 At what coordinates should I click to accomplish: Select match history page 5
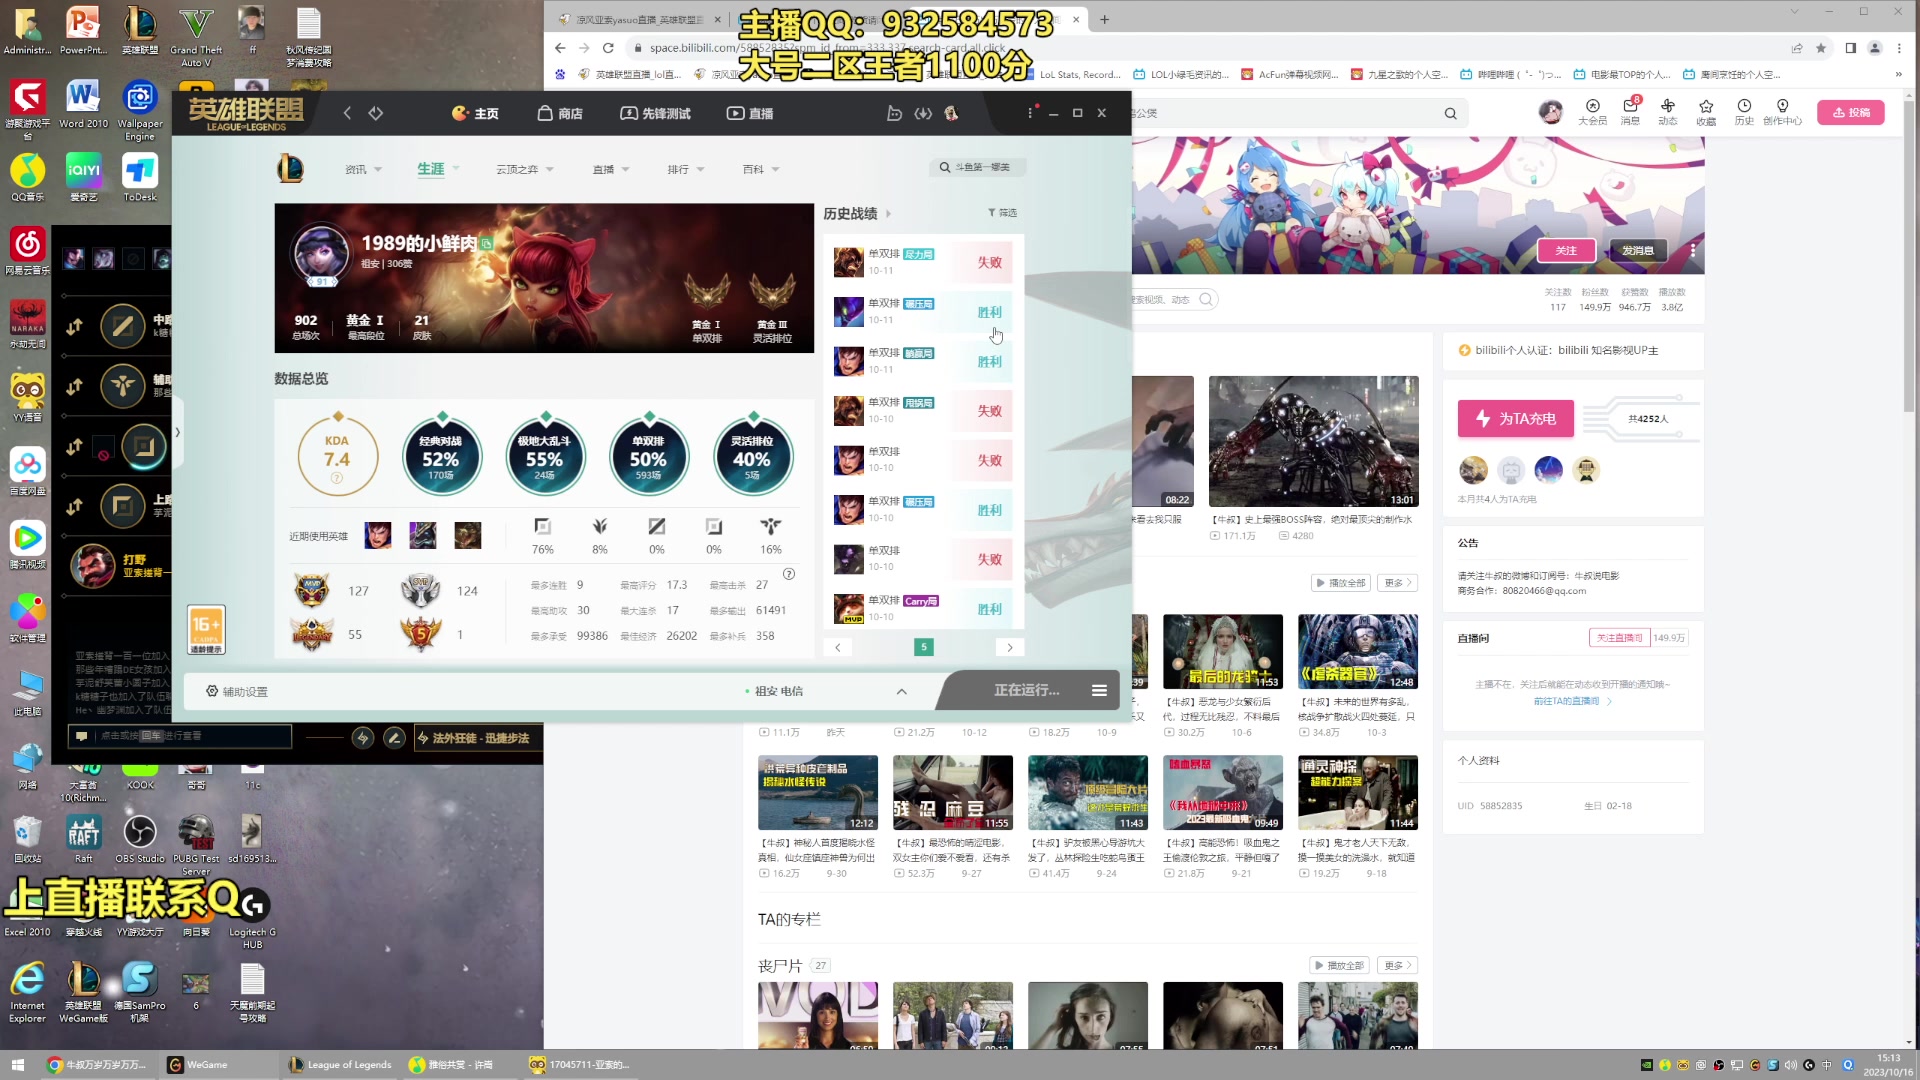click(x=924, y=647)
